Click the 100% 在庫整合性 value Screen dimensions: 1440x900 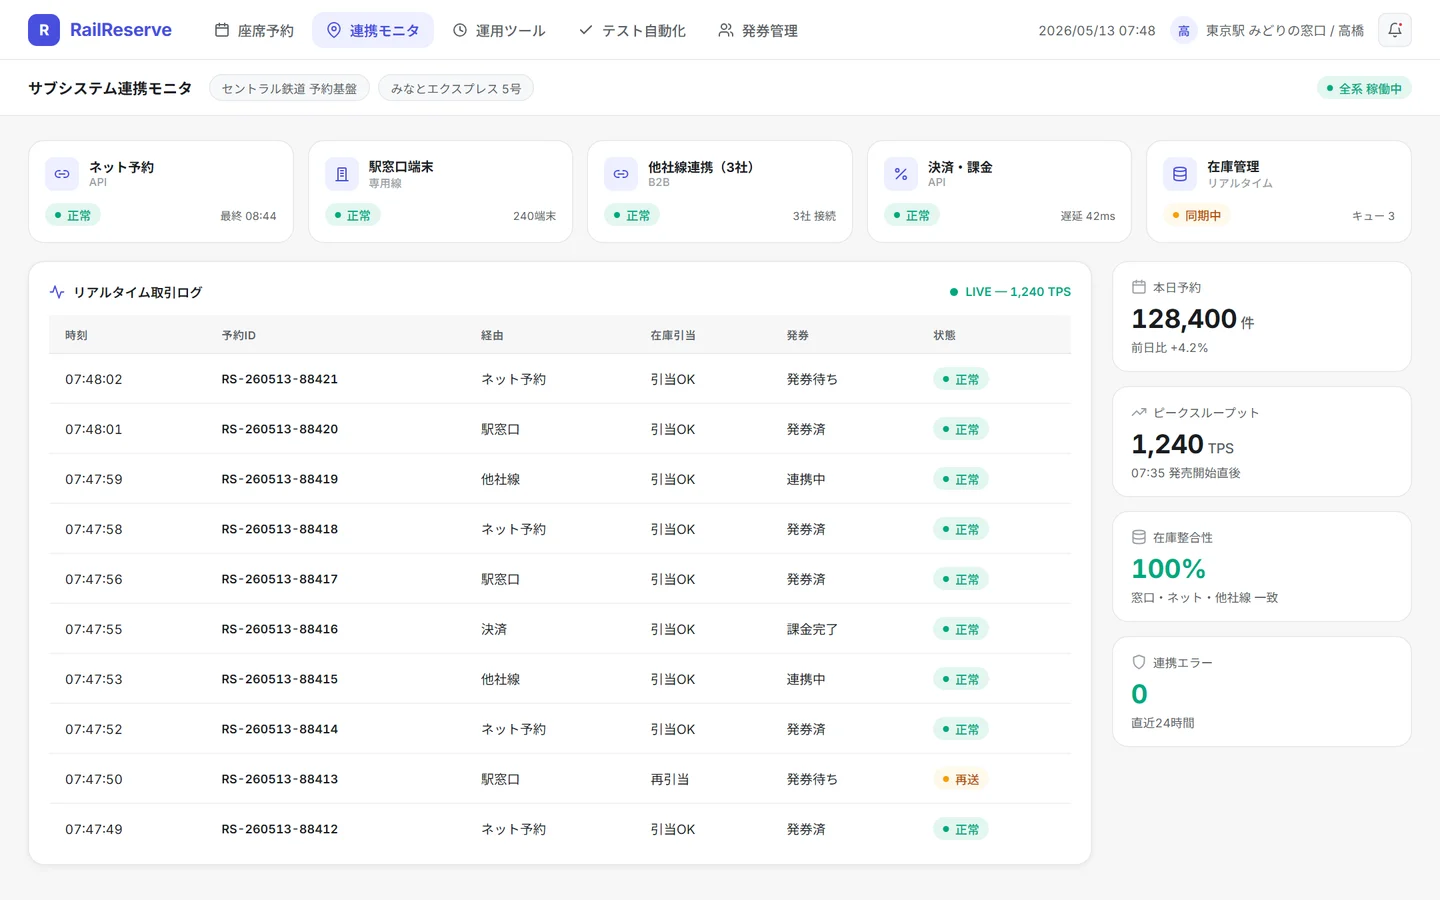coord(1168,569)
